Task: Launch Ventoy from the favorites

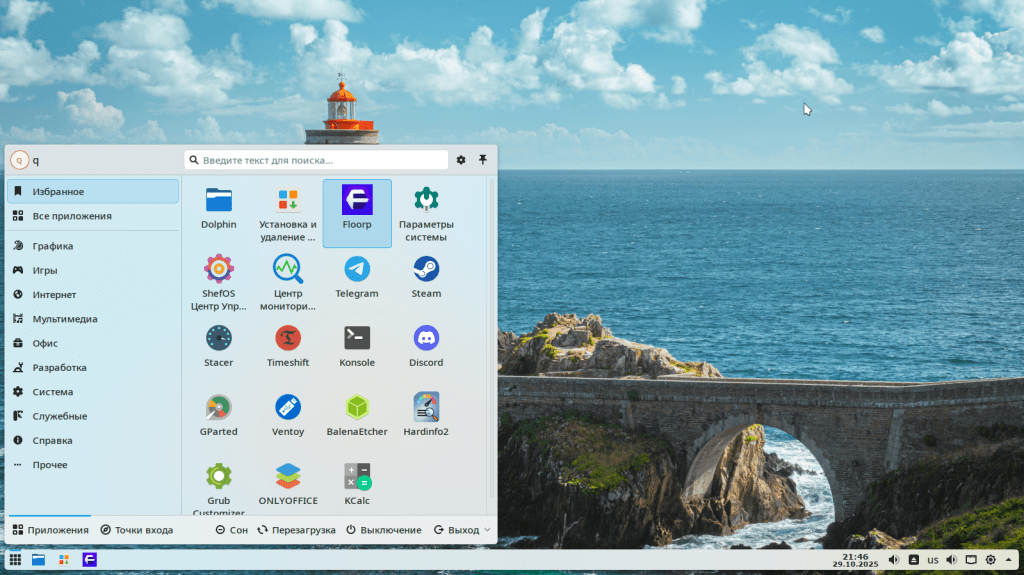Action: click(288, 415)
